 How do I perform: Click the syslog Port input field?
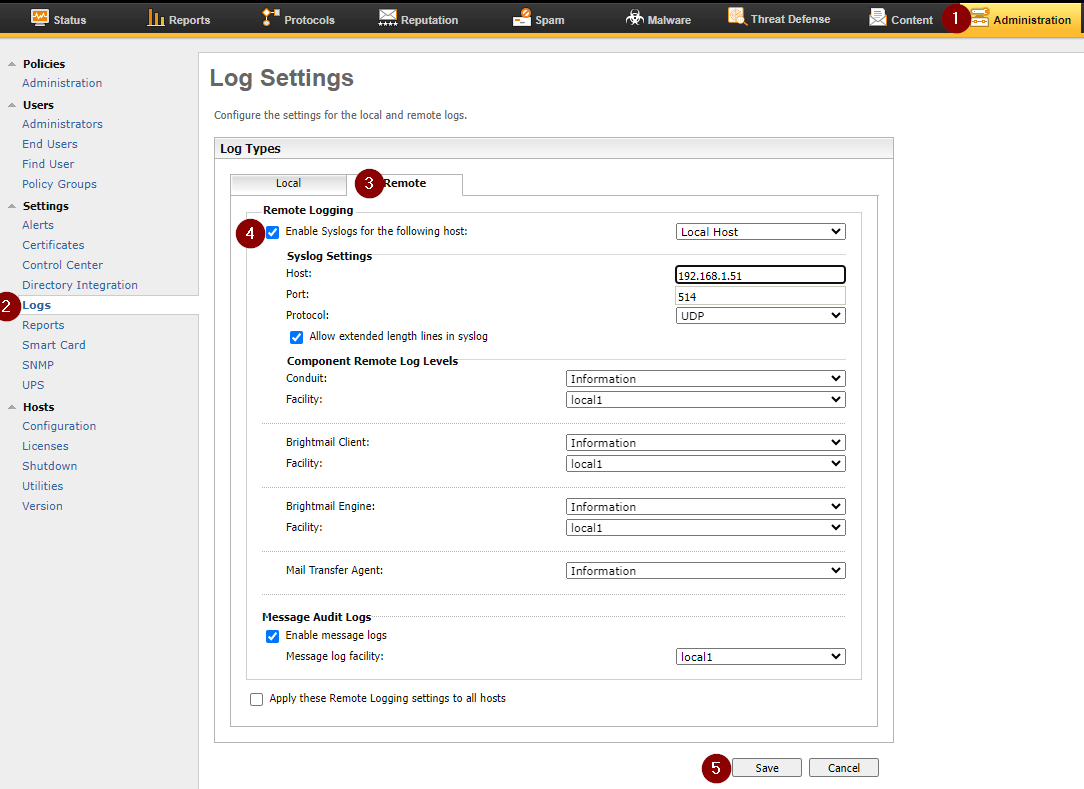pos(760,296)
